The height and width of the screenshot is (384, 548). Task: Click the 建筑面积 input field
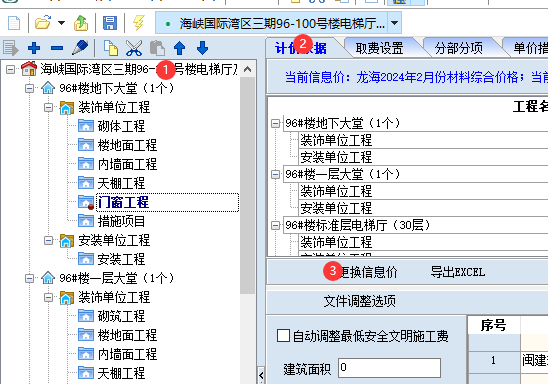tap(389, 368)
